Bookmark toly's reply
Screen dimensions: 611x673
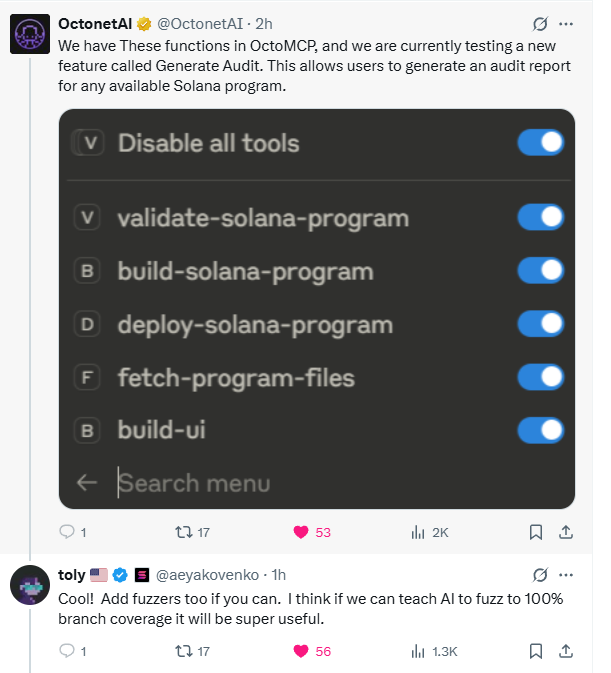tap(535, 651)
